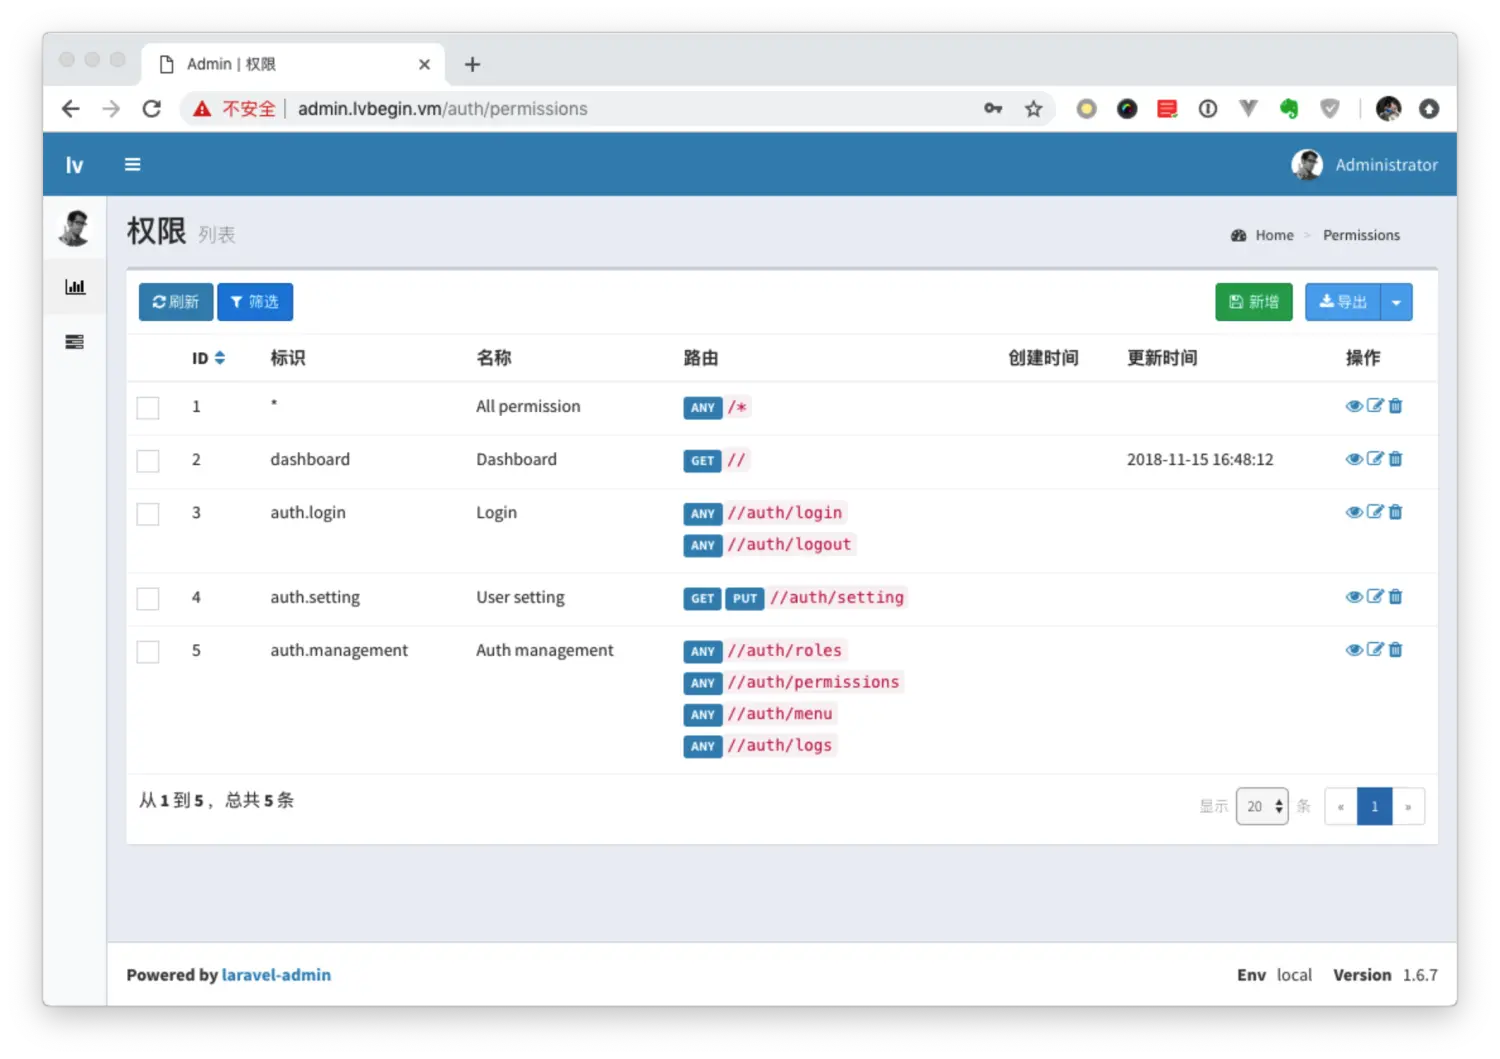1500x1059 pixels.
Task: Go to the next page arrow
Action: point(1408,806)
